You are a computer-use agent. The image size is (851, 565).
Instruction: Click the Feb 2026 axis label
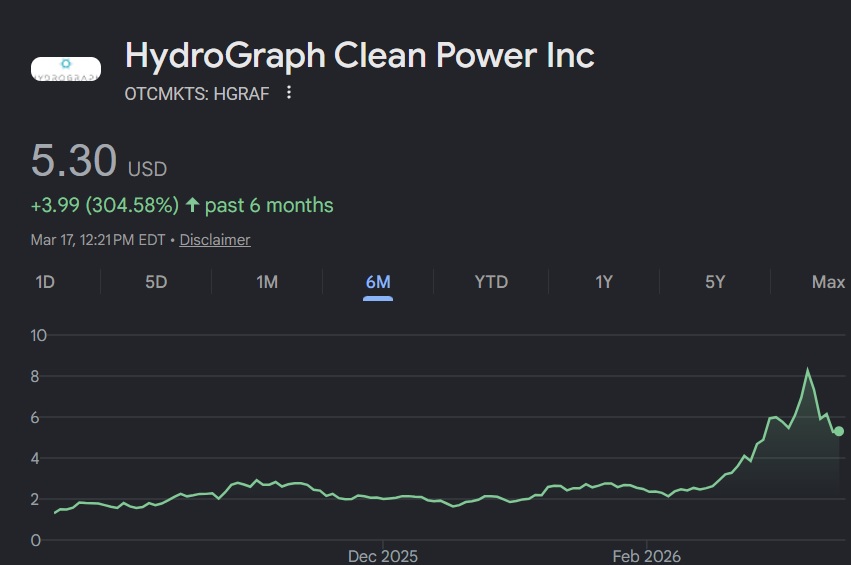[646, 556]
